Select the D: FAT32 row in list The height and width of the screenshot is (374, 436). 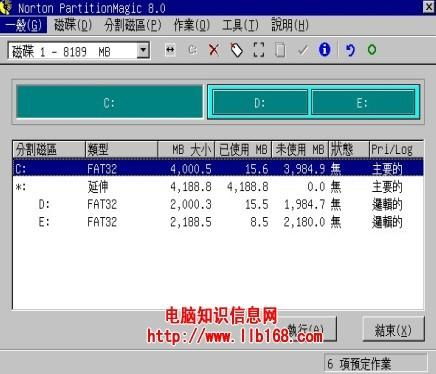click(218, 204)
